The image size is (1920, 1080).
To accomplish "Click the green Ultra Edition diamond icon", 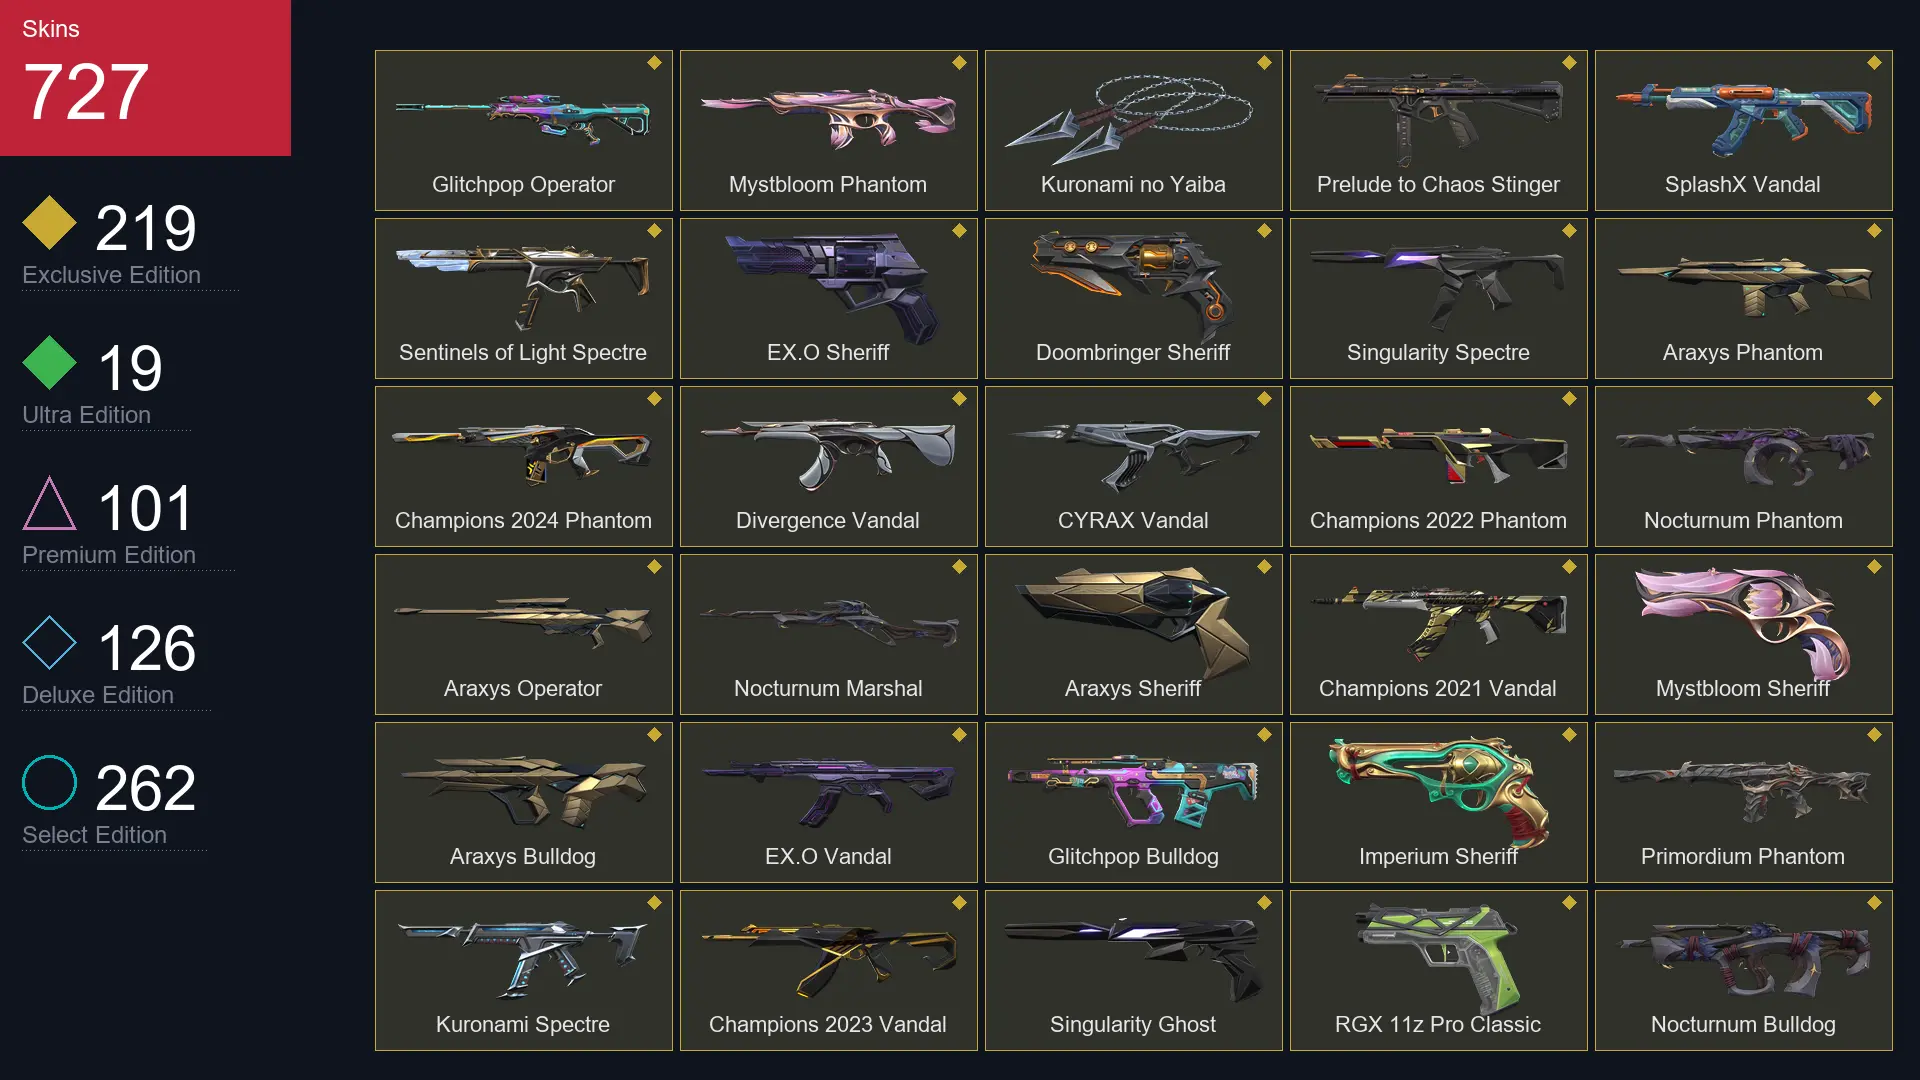I will [x=49, y=362].
